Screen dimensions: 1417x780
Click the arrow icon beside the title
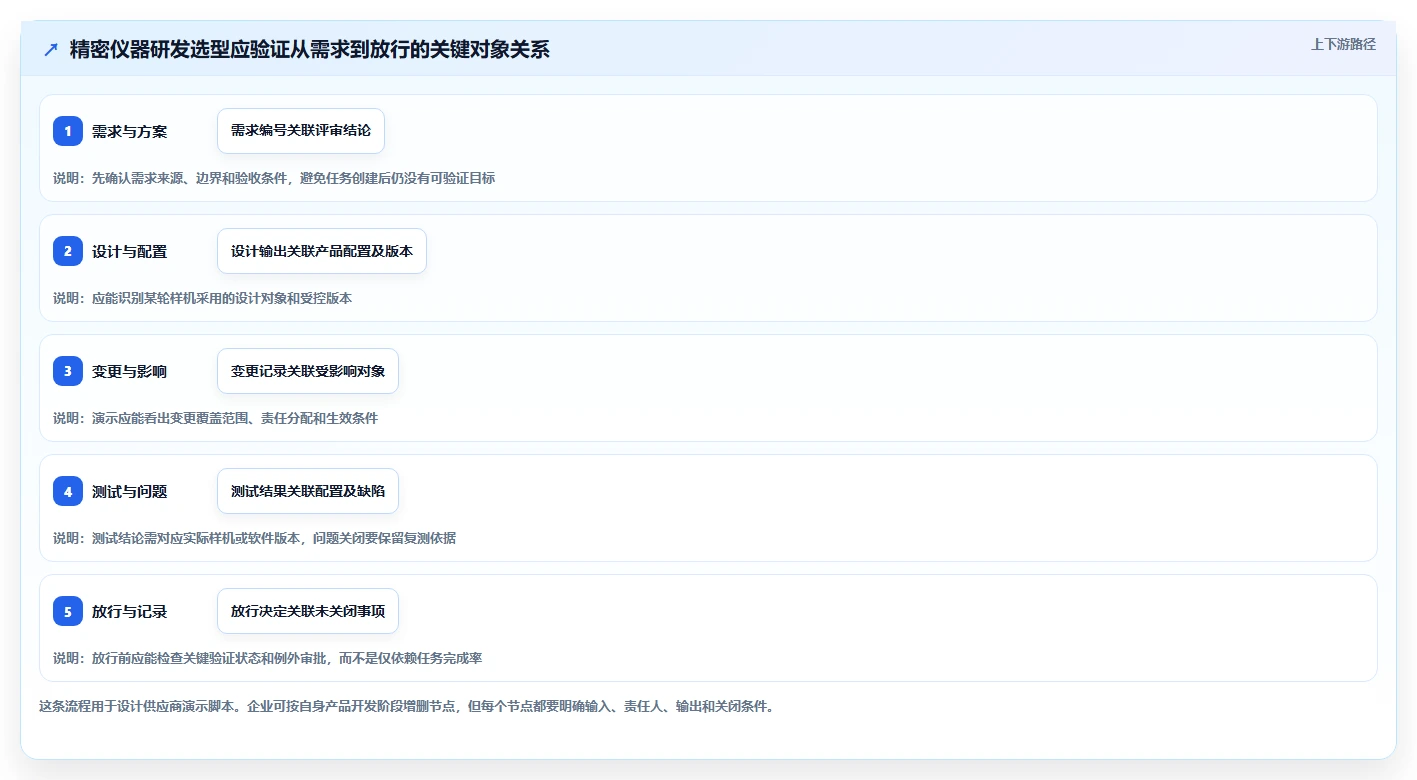(x=51, y=50)
